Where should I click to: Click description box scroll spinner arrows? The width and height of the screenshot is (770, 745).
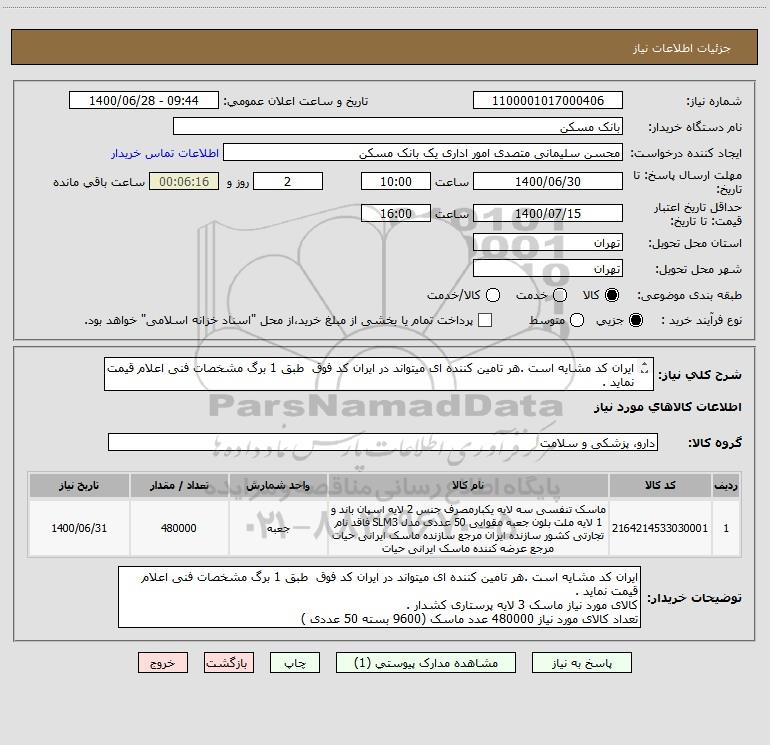(x=645, y=368)
